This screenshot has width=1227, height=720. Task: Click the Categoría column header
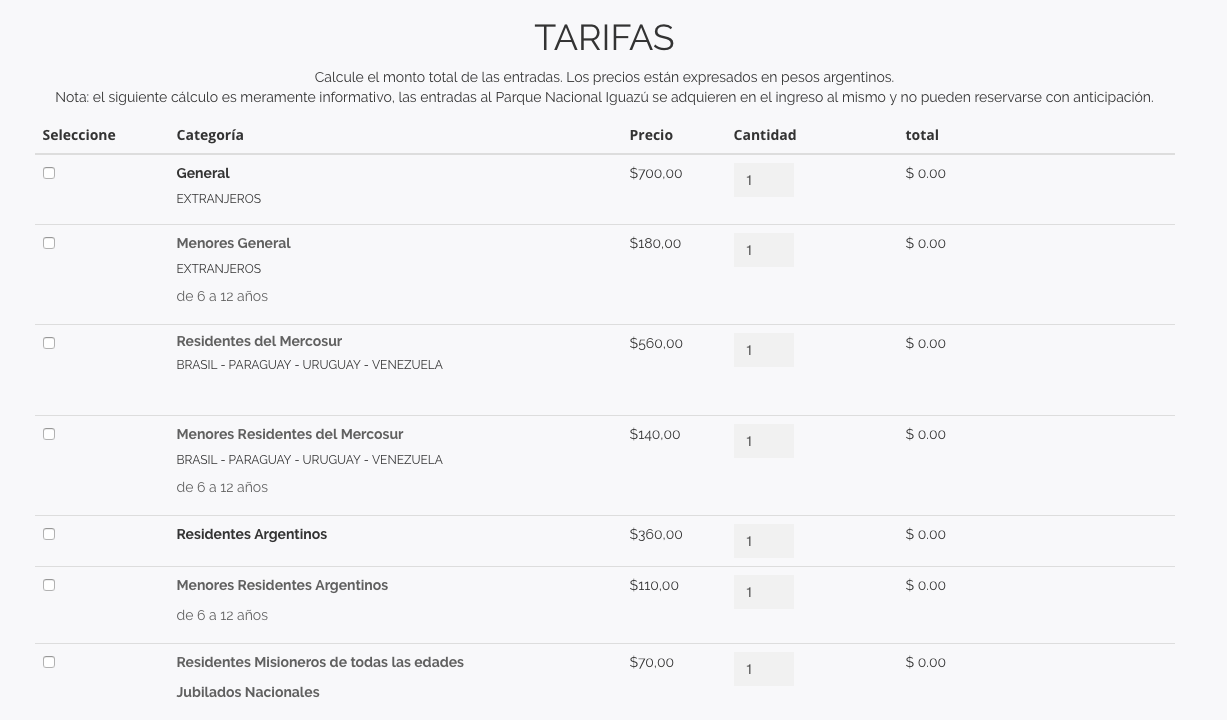(x=210, y=135)
